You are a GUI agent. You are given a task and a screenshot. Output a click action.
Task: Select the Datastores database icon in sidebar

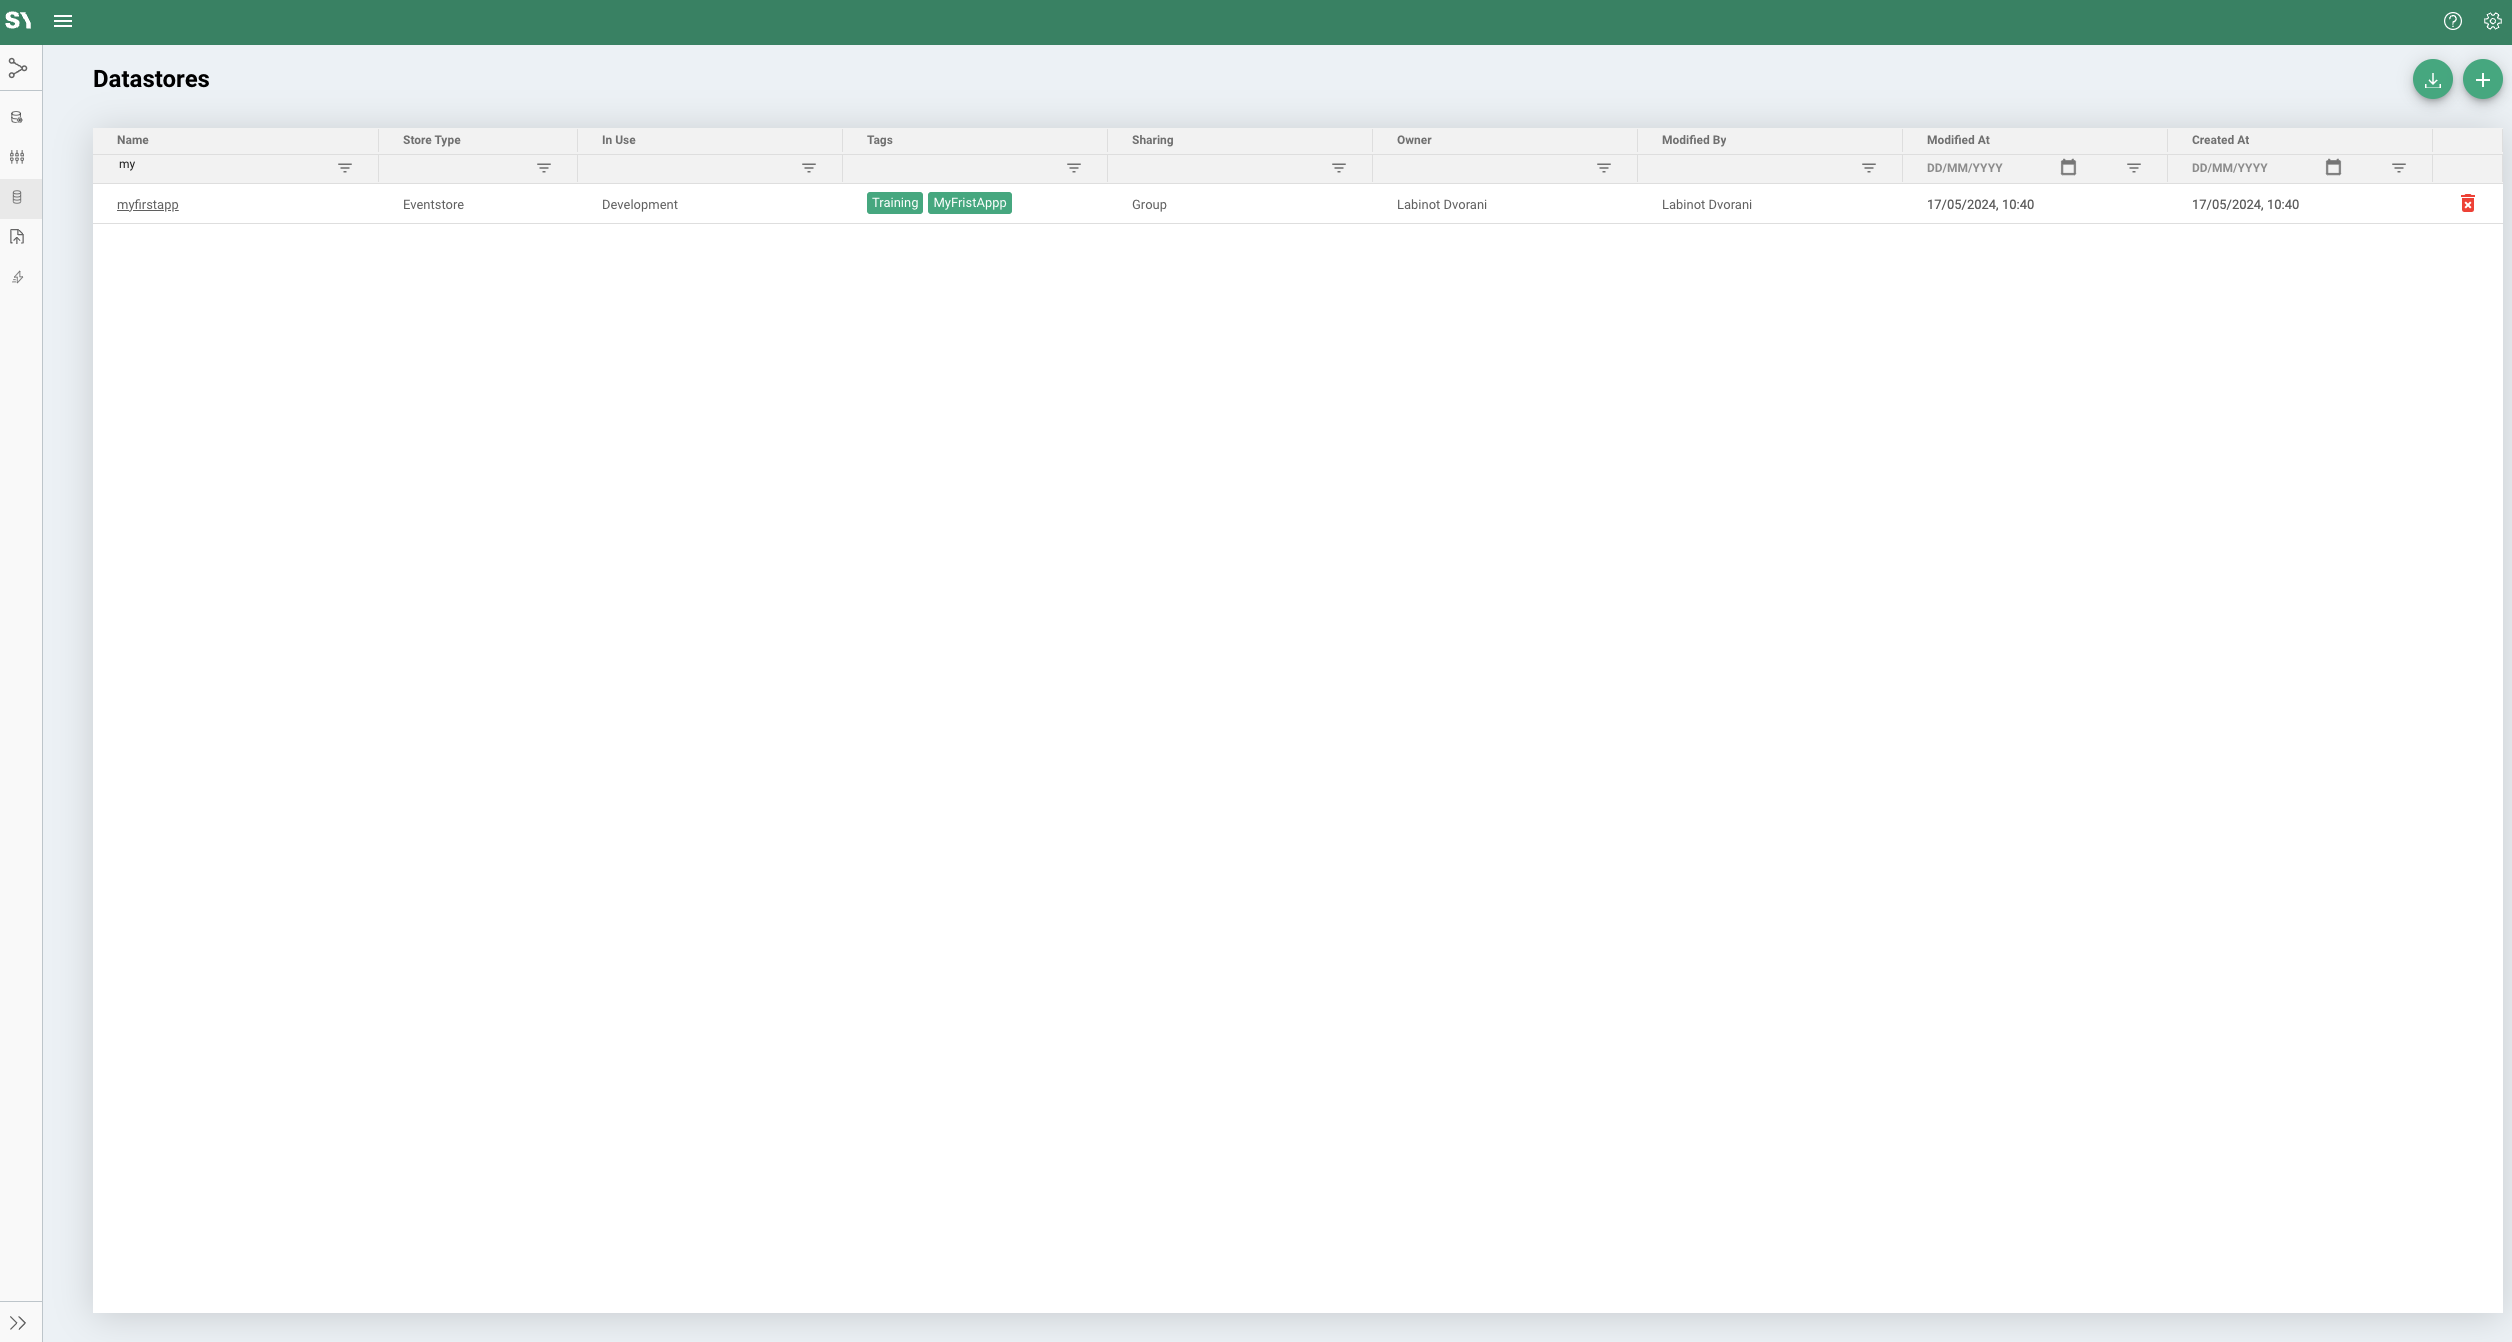[18, 198]
